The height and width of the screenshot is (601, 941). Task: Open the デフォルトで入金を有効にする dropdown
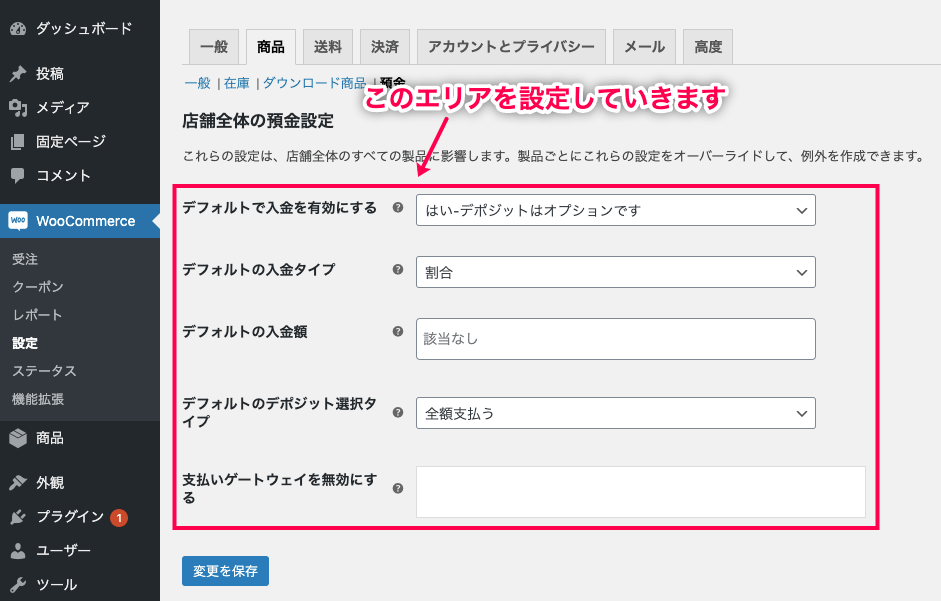point(615,210)
